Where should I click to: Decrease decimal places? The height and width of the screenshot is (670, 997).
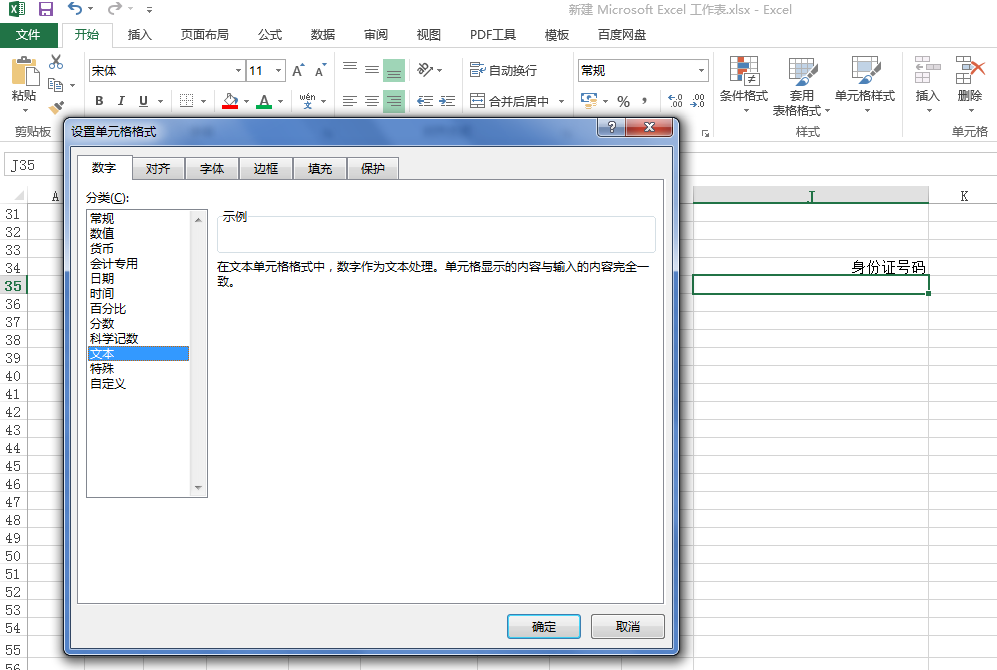pyautogui.click(x=698, y=101)
